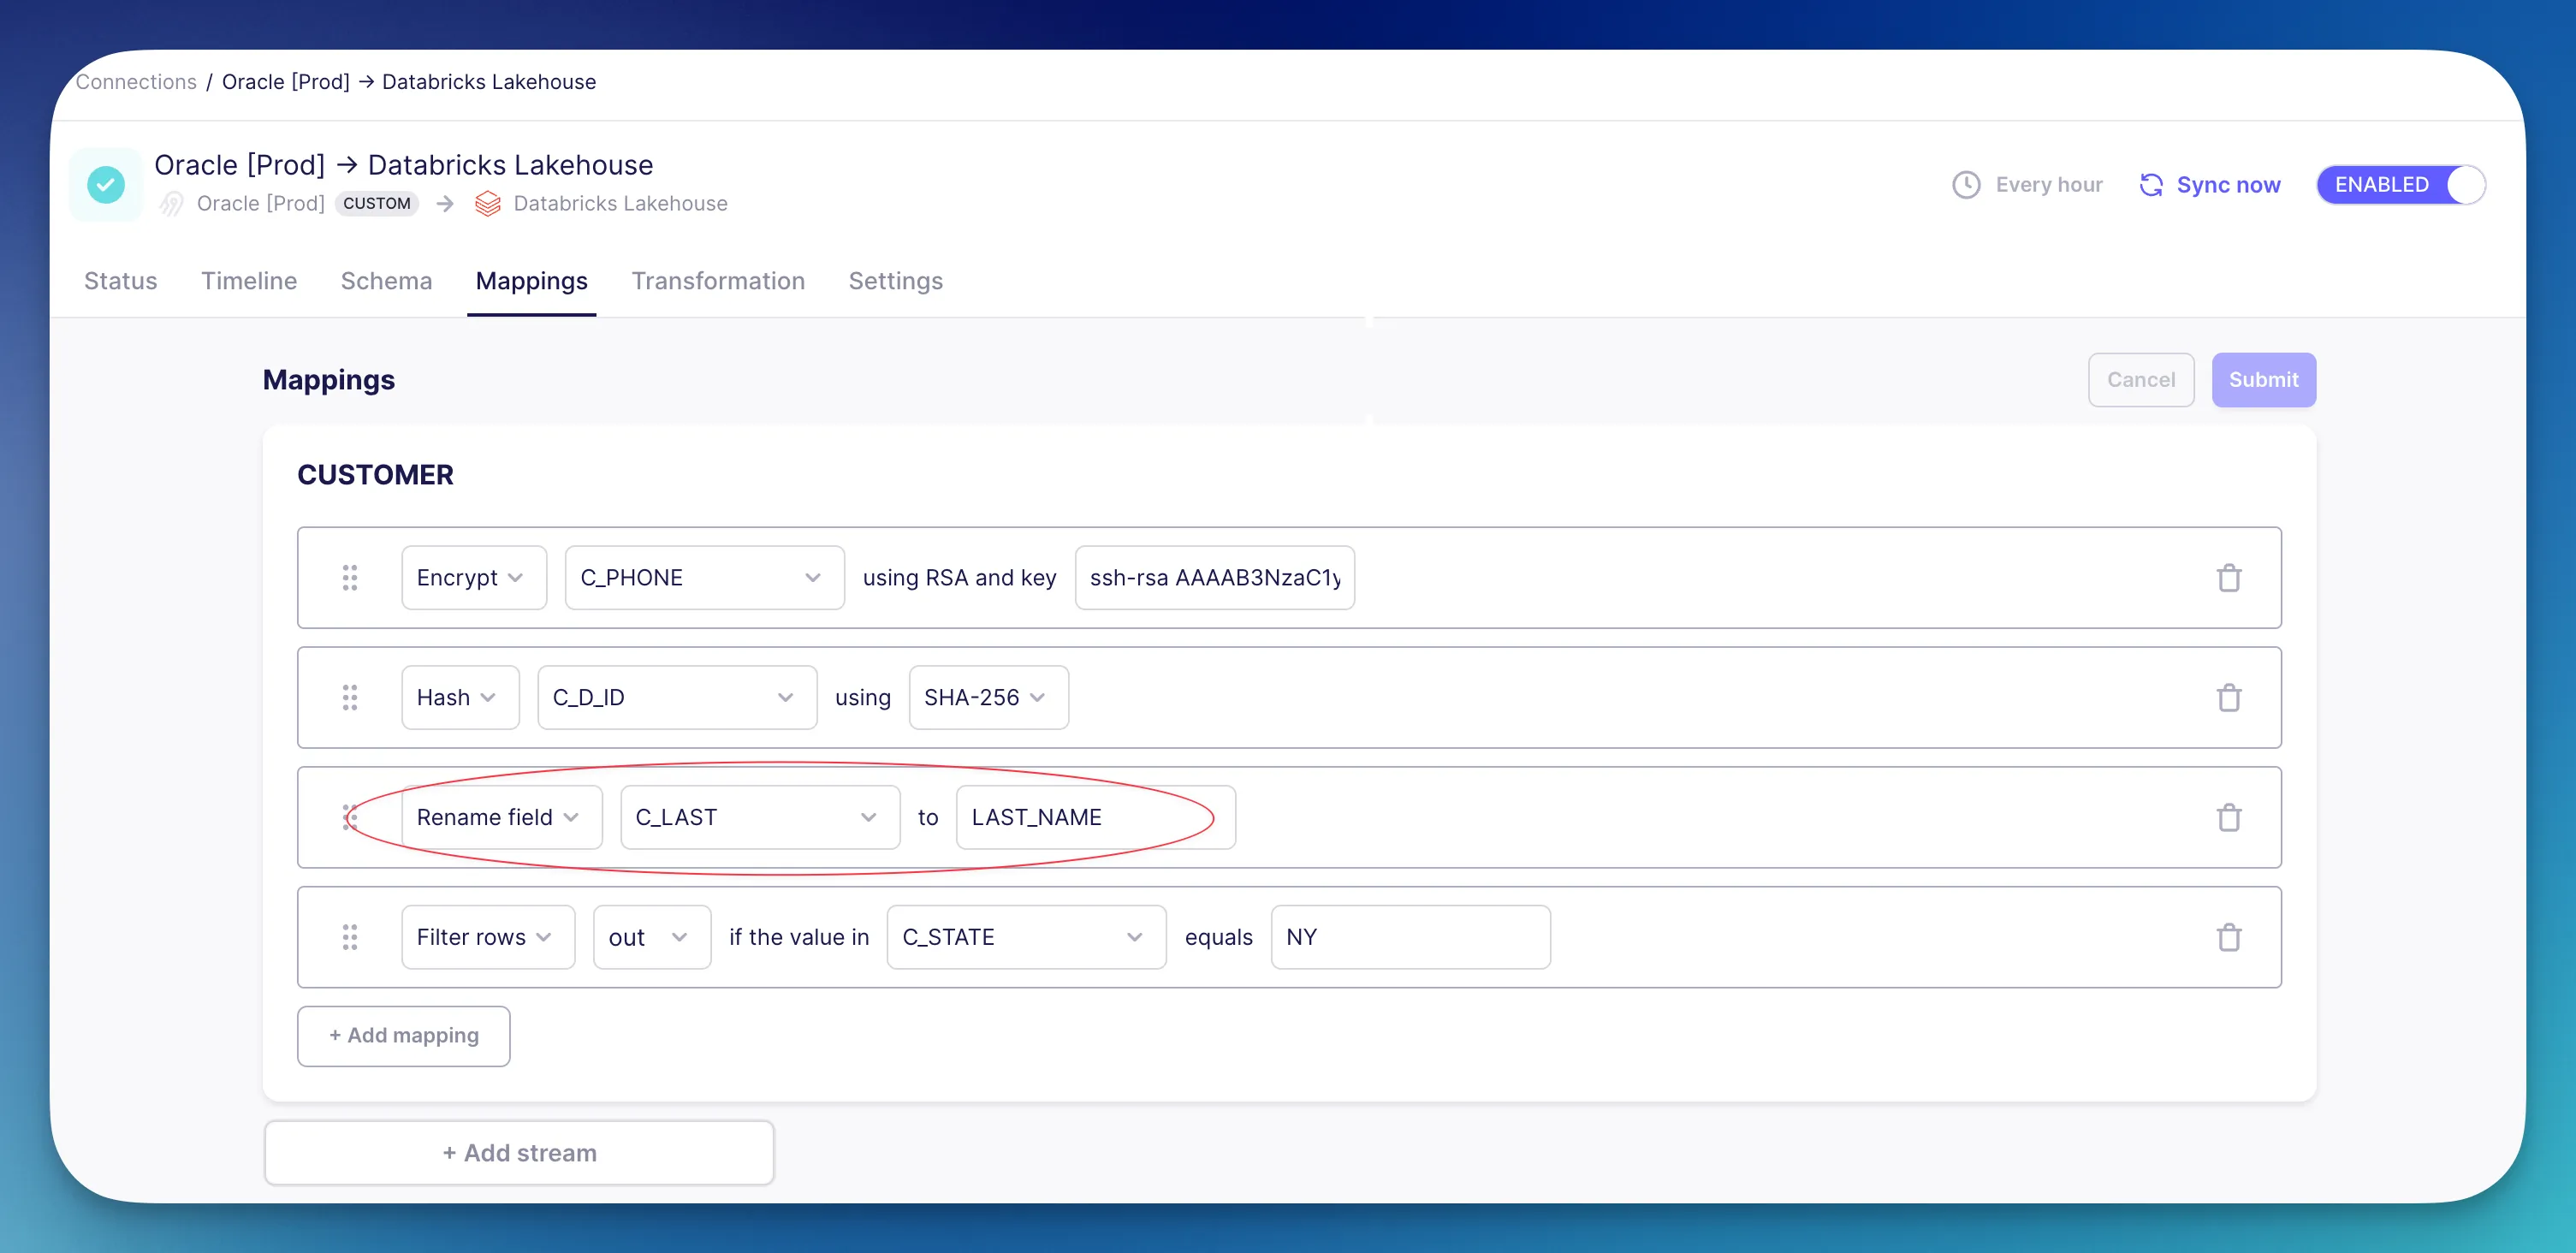Image resolution: width=2576 pixels, height=1253 pixels.
Task: Open the Schema tab
Action: pyautogui.click(x=386, y=281)
